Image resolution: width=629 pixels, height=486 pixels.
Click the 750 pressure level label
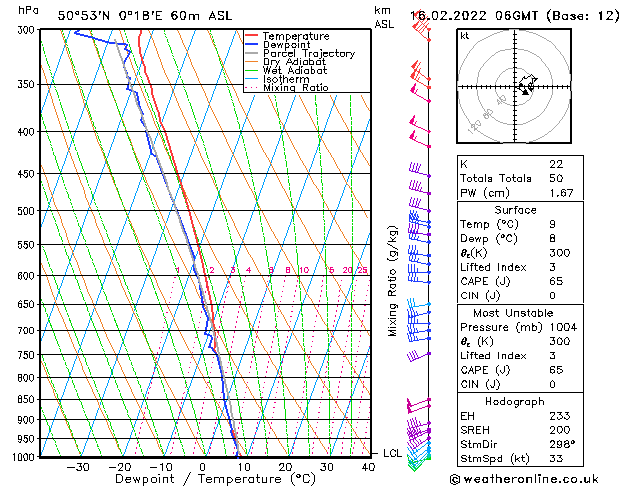[28, 355]
